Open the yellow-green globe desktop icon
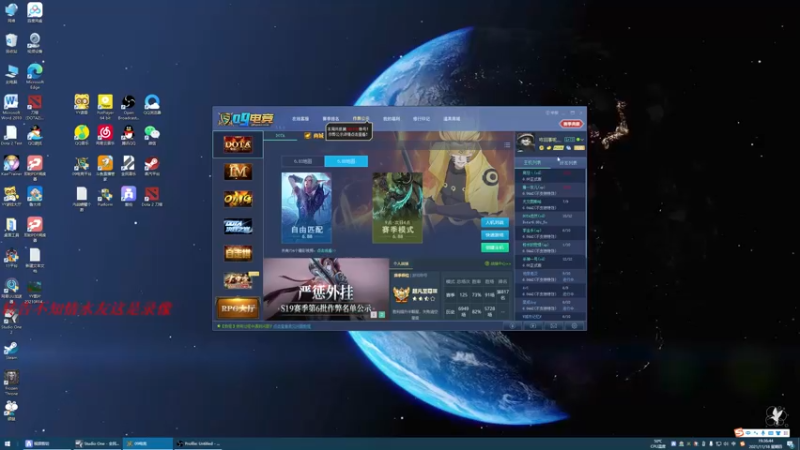The image size is (800, 450). click(82, 136)
